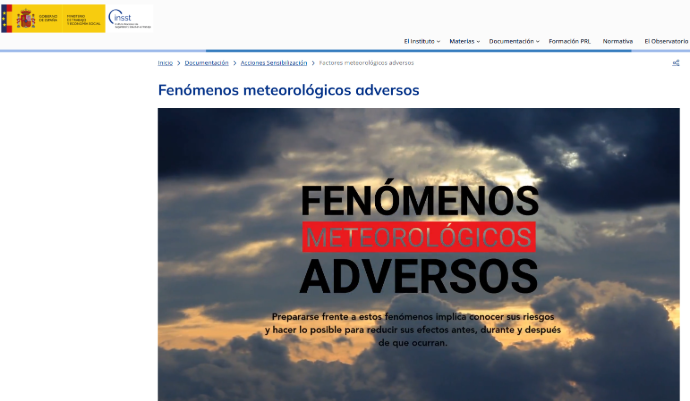
Task: Go to Inicio breadcrumb link
Action: 165,63
